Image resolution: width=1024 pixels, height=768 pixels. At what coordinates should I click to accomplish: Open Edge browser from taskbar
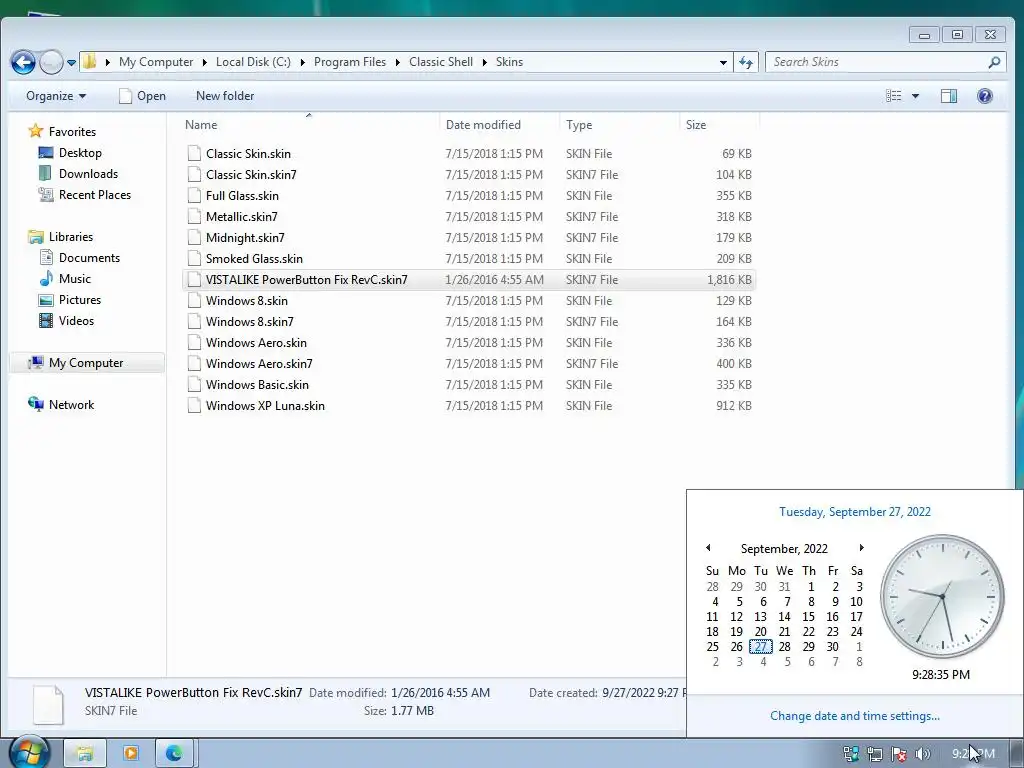point(174,754)
